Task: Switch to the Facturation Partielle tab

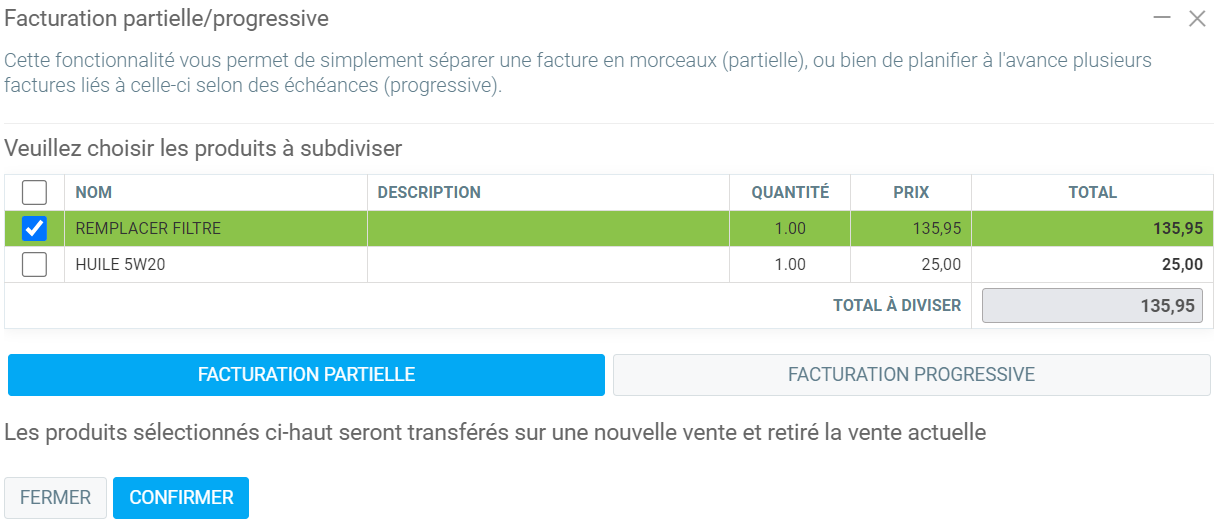Action: coord(306,375)
